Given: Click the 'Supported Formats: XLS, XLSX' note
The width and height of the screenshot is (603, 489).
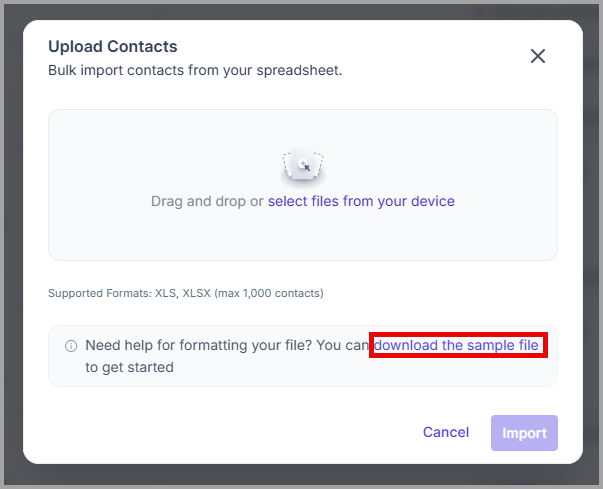Looking at the screenshot, I should (x=129, y=293).
